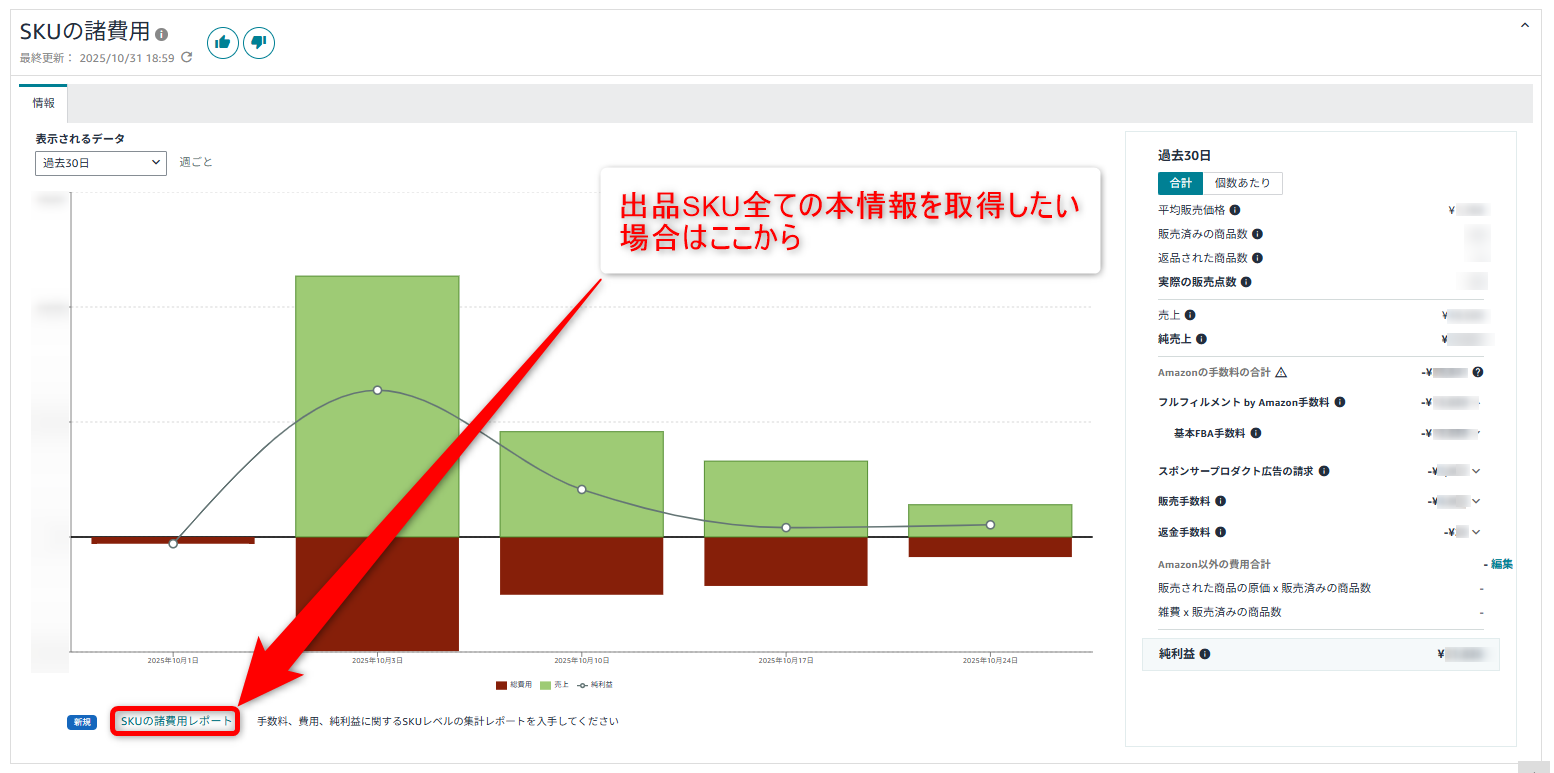Open the SKUの諸費用レポート link

(x=175, y=721)
